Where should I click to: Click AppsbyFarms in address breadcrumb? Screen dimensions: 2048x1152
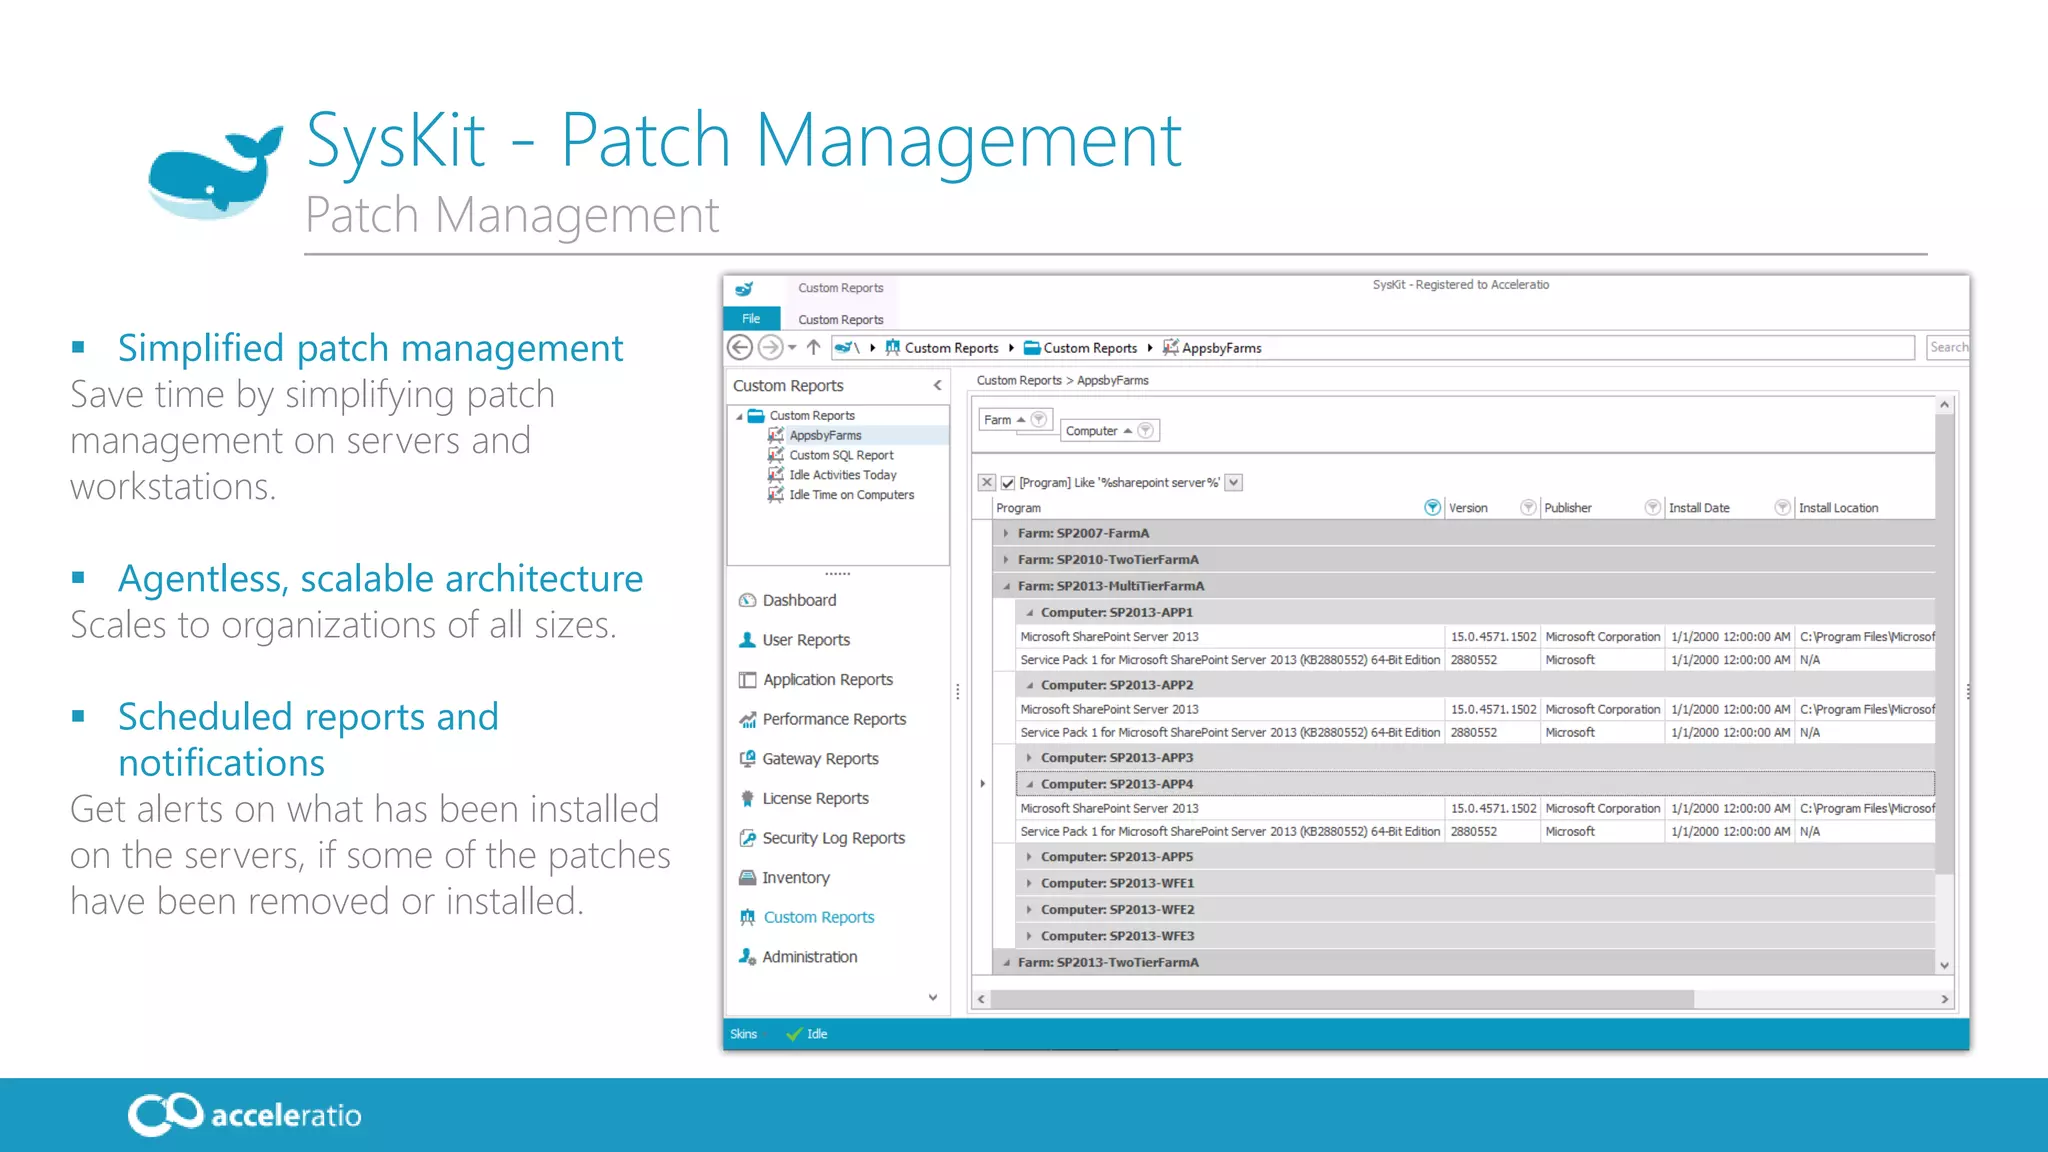click(x=1221, y=348)
